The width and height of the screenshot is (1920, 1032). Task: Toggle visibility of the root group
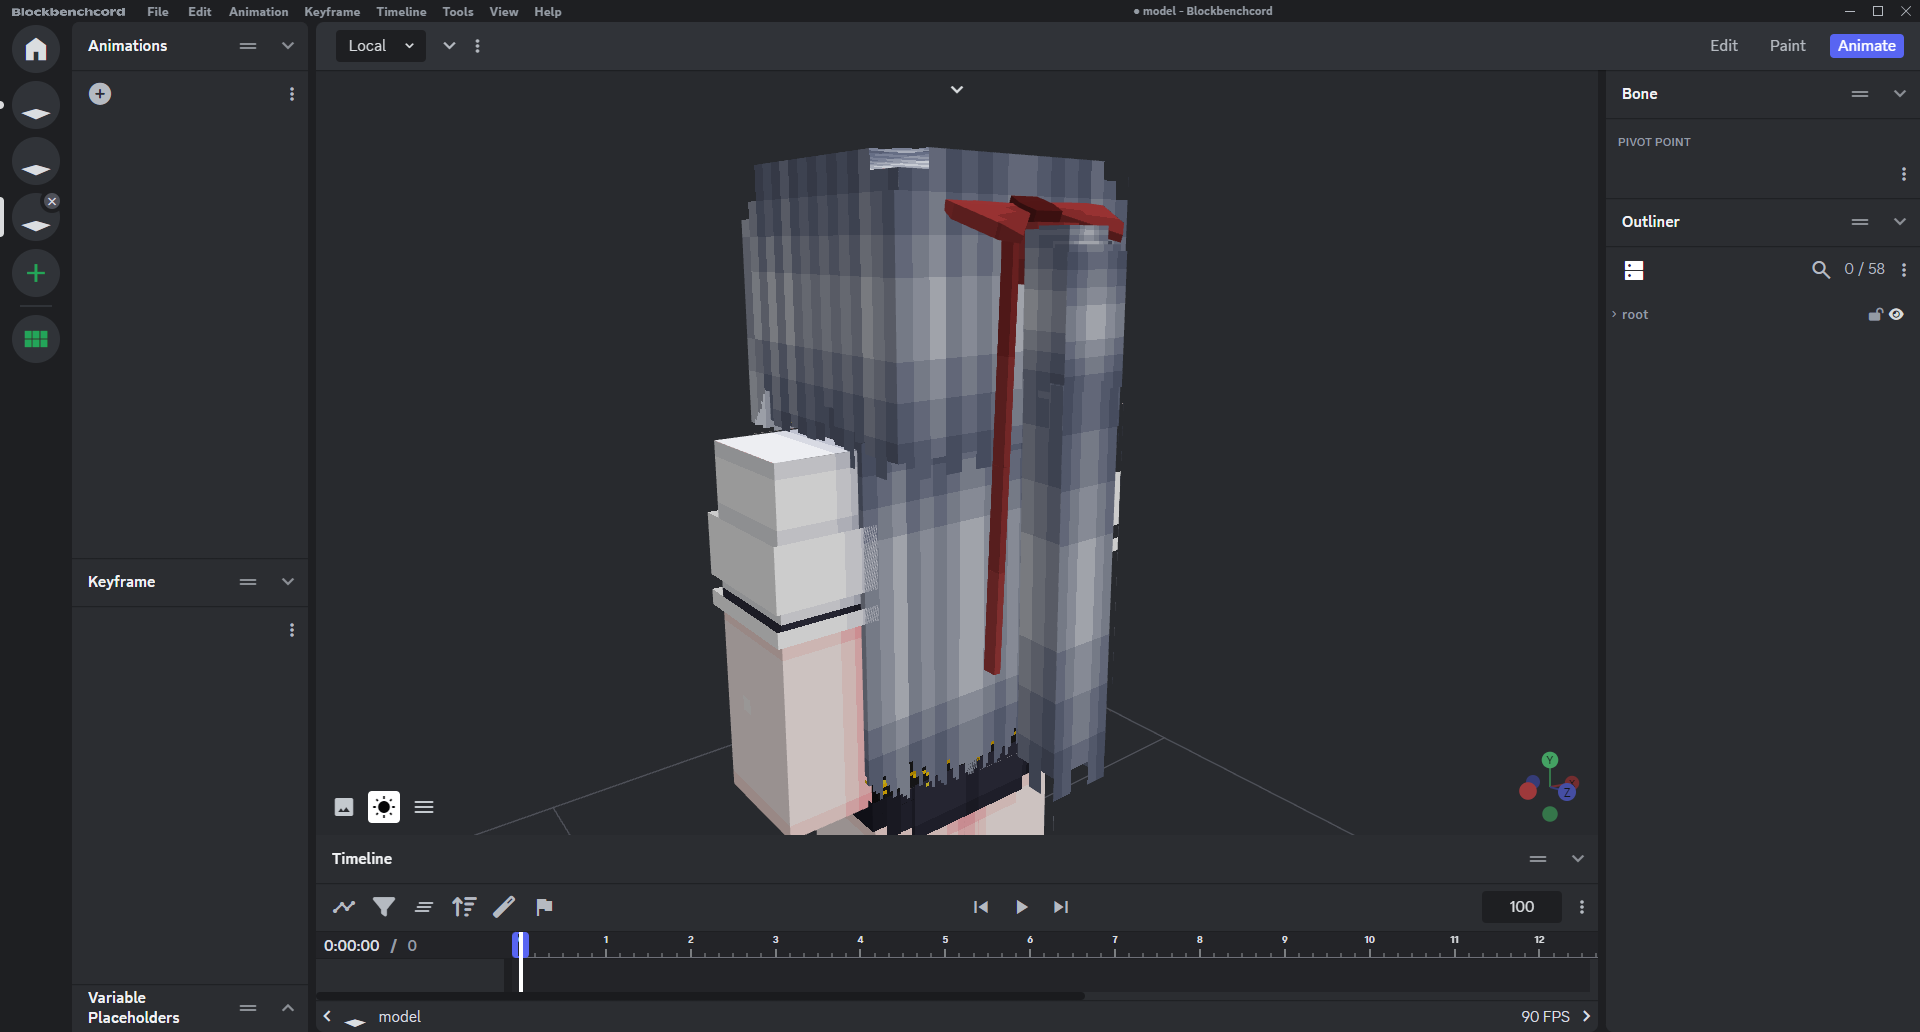coord(1897,315)
